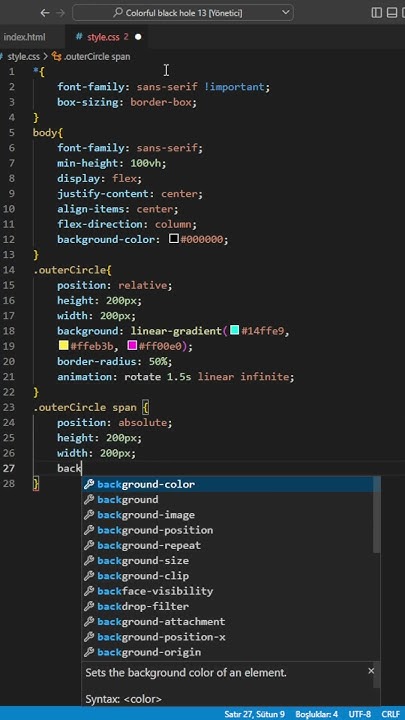Viewport: 405px width, 720px height.
Task: Pick backdrop-filter from the list
Action: coord(228,607)
